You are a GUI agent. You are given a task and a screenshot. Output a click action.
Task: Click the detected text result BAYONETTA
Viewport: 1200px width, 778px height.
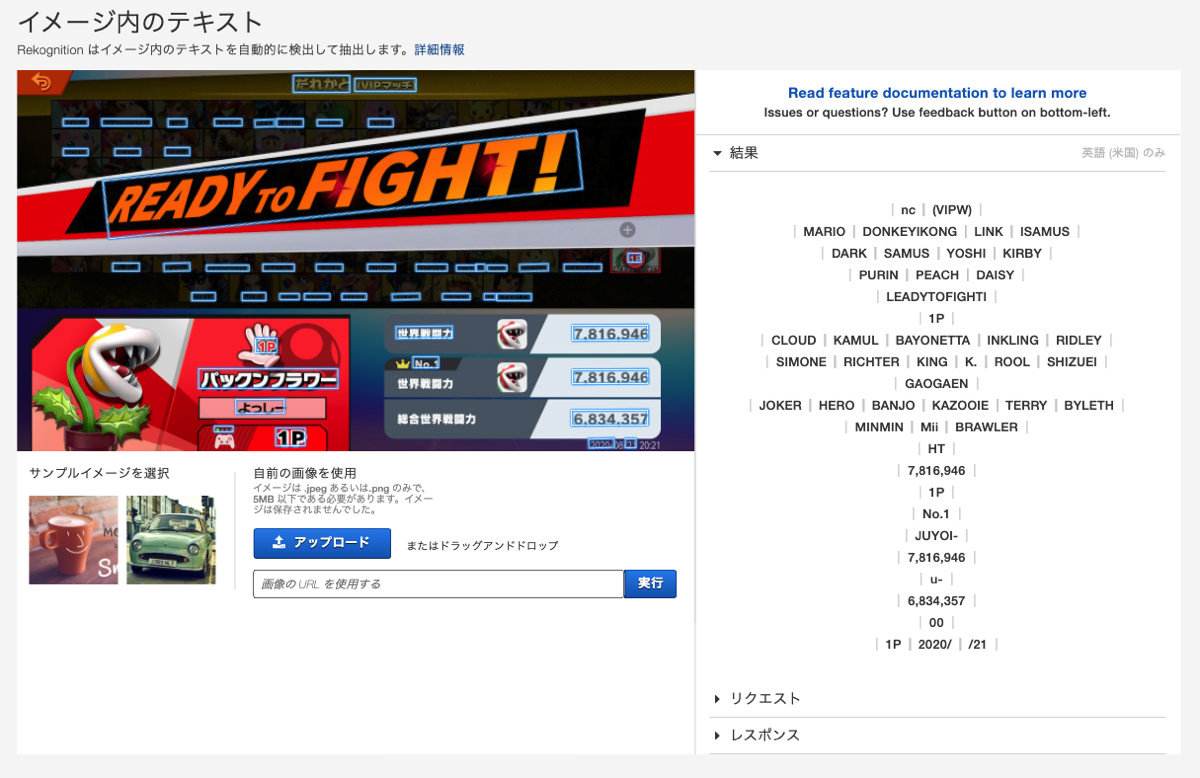coord(932,340)
